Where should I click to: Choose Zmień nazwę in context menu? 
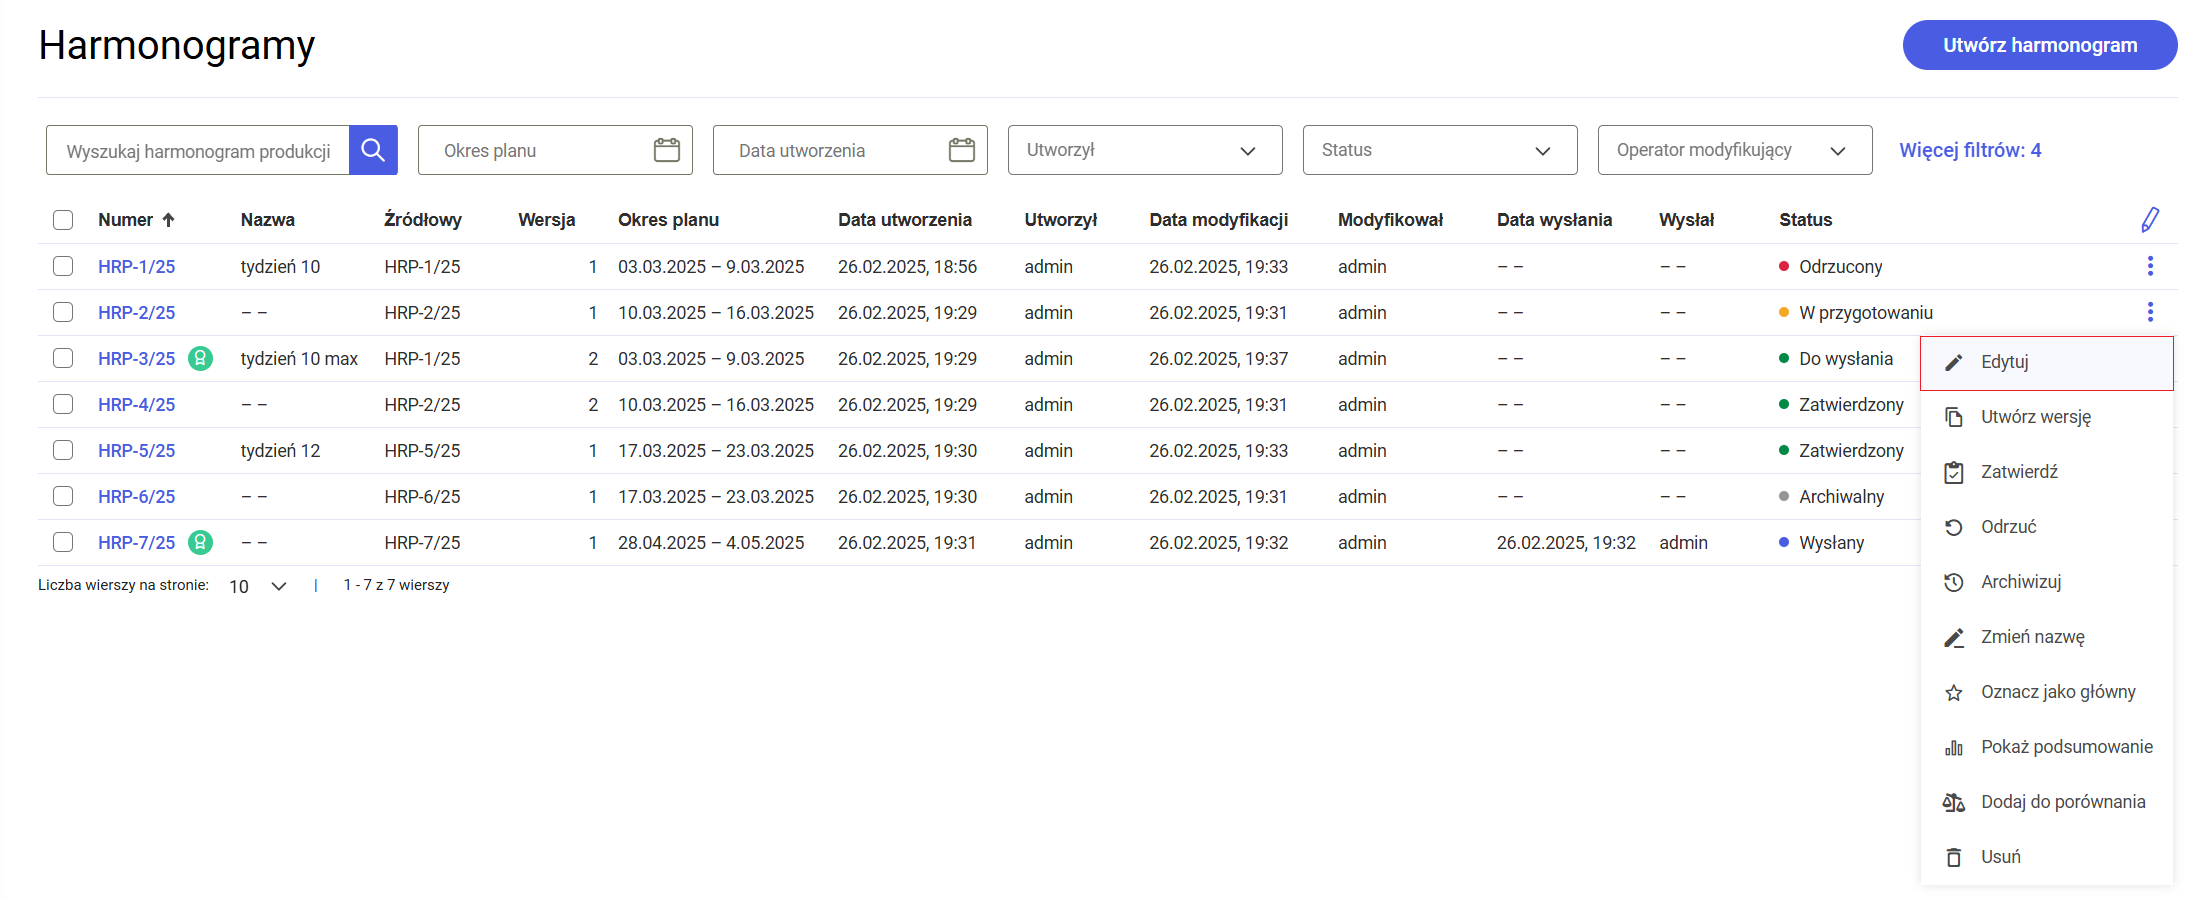tap(2046, 637)
